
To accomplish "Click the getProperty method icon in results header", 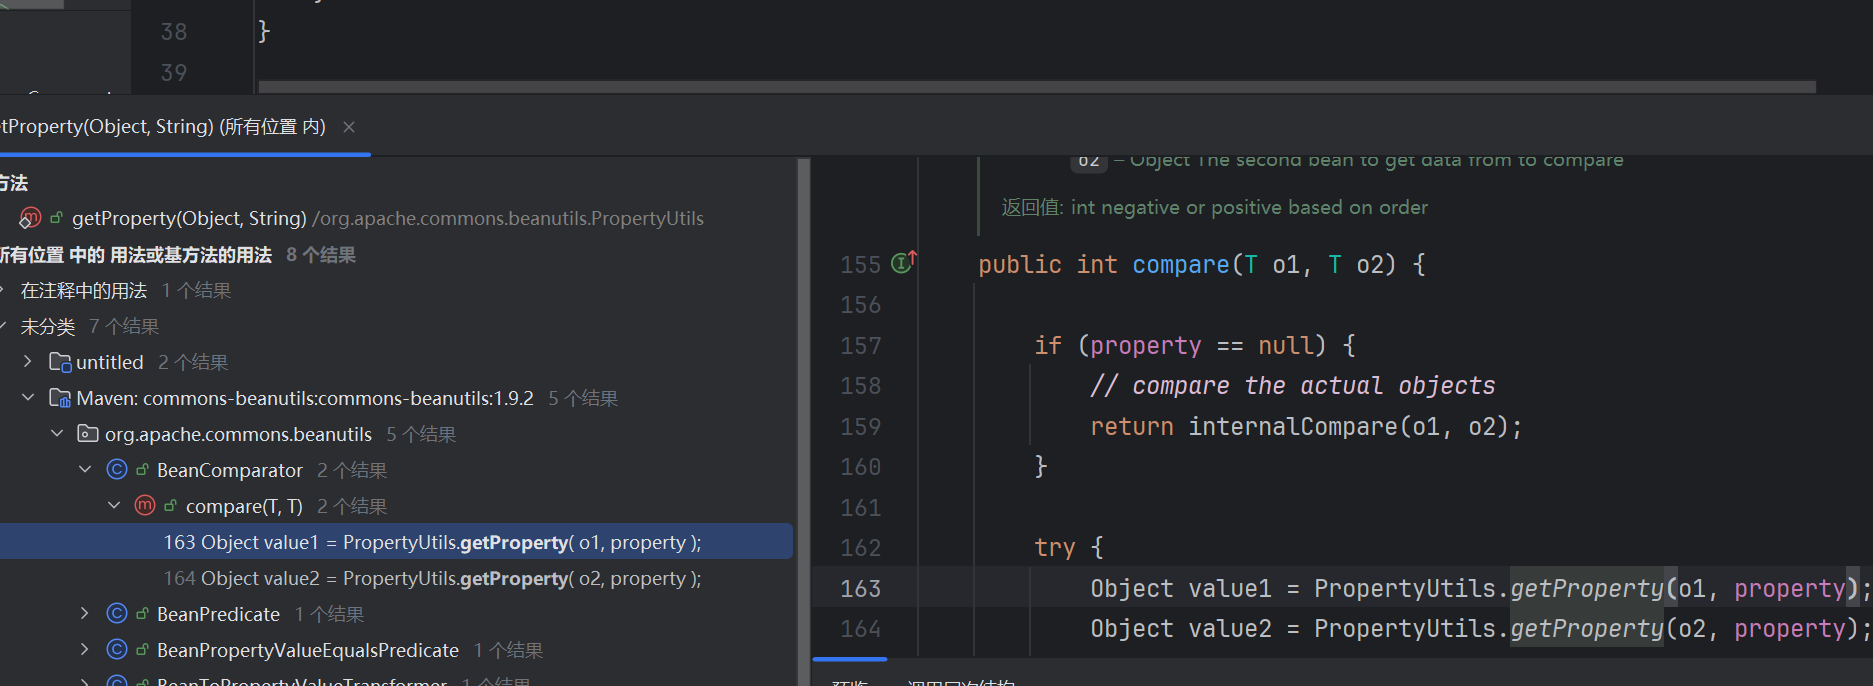I will click(x=31, y=218).
